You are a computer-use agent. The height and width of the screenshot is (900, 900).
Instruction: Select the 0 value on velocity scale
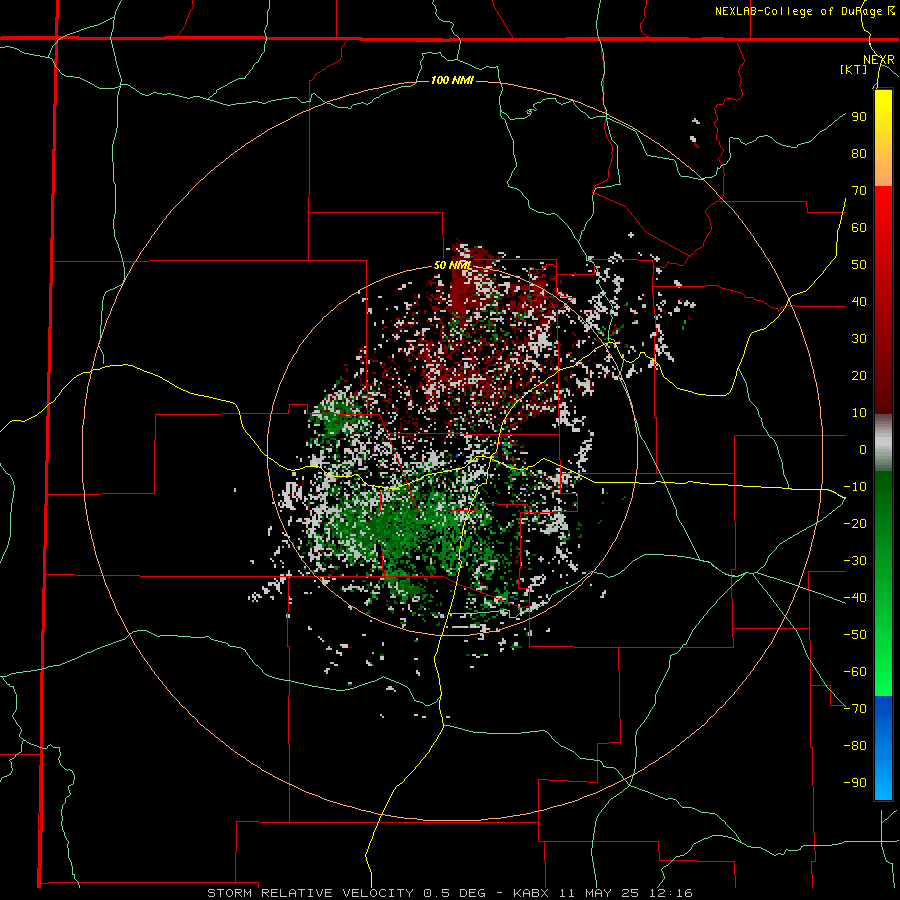(x=863, y=449)
